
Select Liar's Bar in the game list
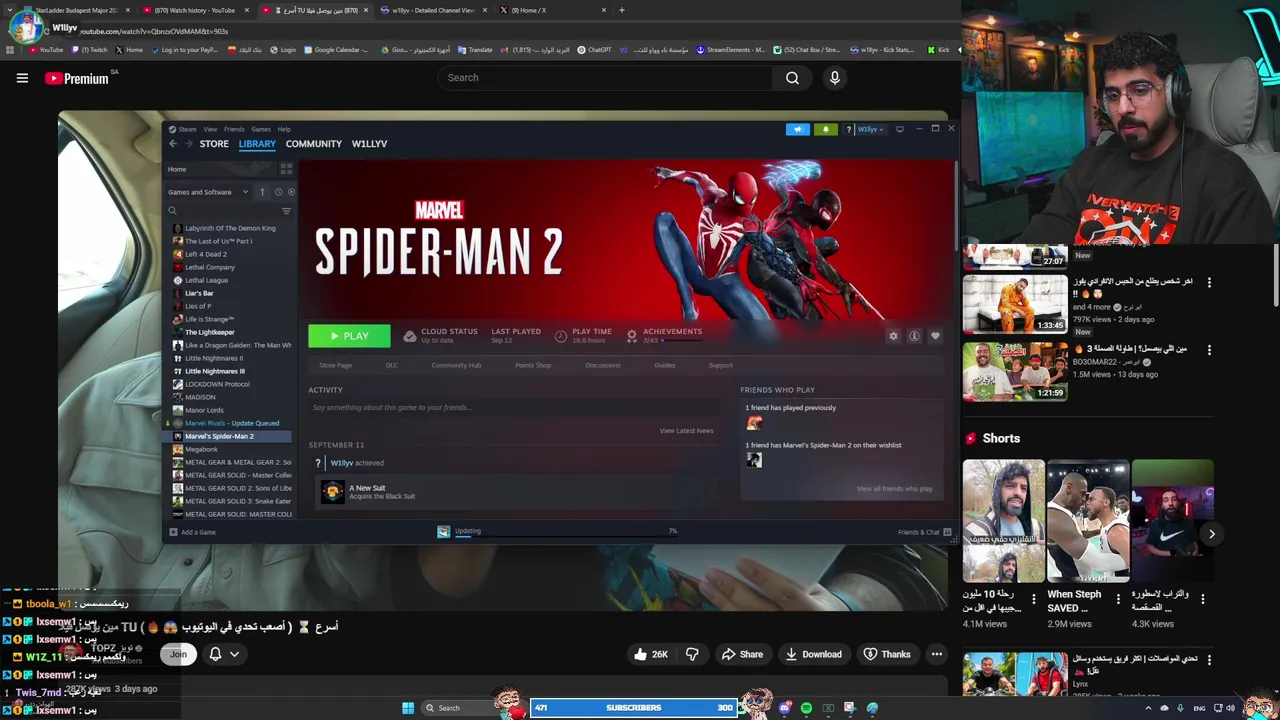[199, 293]
